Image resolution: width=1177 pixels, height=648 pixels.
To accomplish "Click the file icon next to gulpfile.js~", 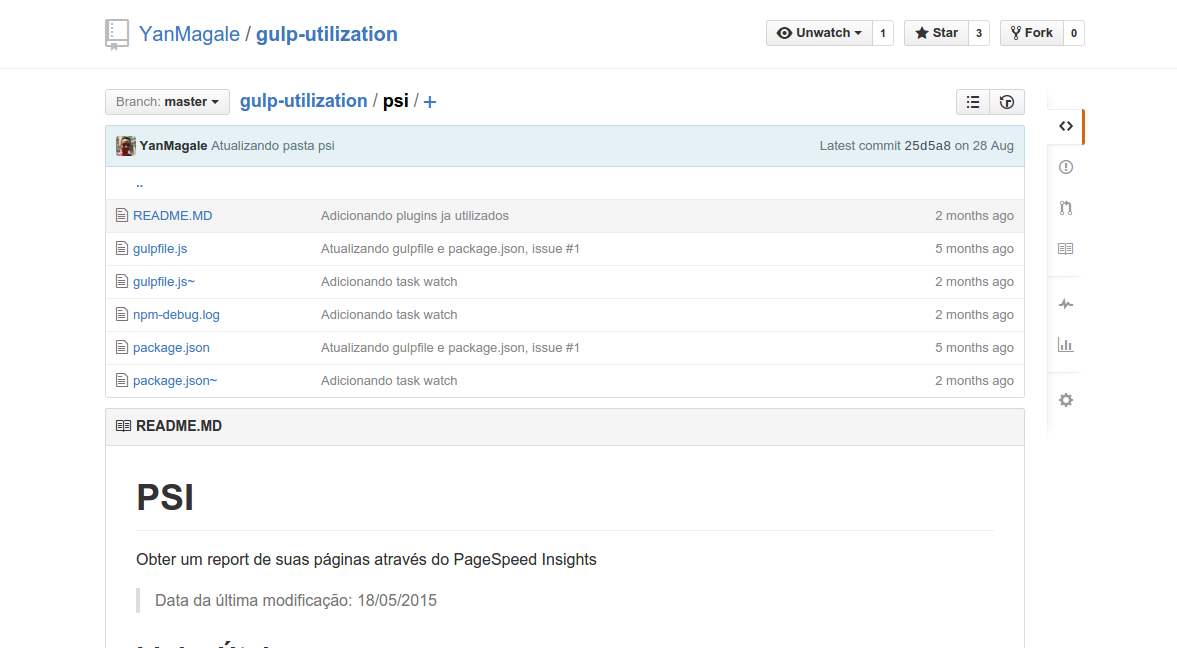I will (x=122, y=282).
